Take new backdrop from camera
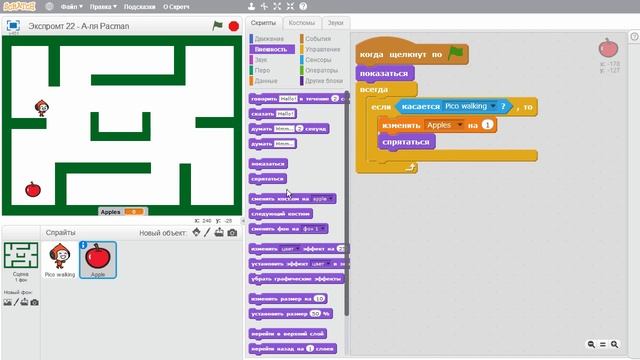The image size is (640, 360). [x=35, y=302]
